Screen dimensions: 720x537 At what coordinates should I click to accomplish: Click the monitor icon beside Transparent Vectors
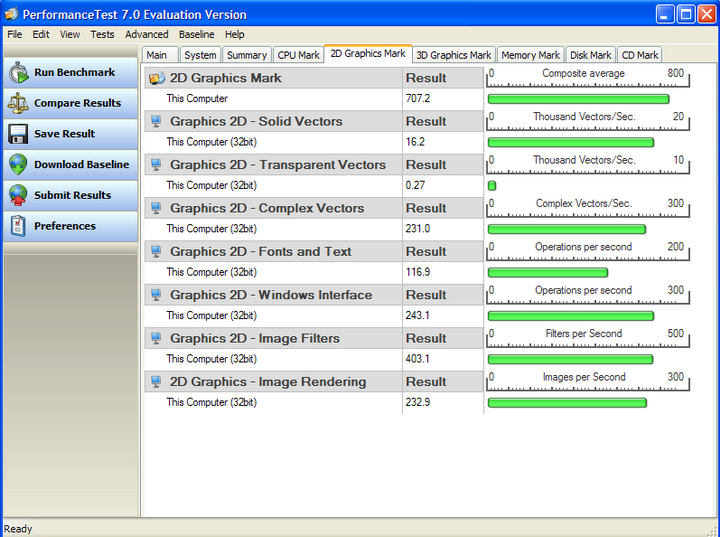[156, 164]
